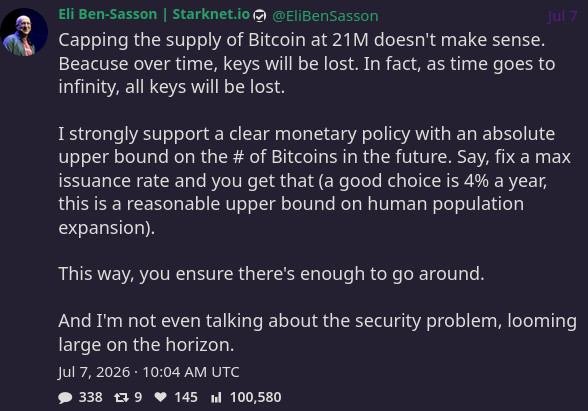This screenshot has width=588, height=411.
Task: Click the purple Jul 7 date link
Action: pyautogui.click(x=562, y=16)
